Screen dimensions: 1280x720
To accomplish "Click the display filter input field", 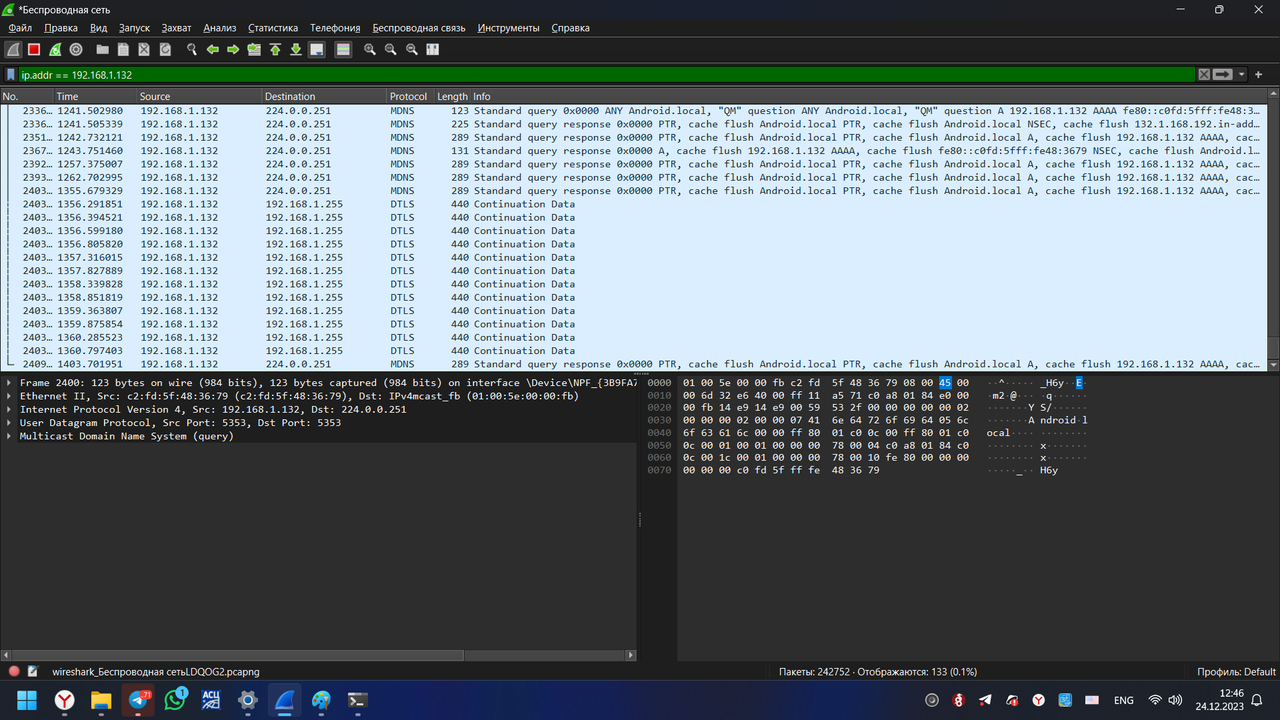I will pos(607,74).
